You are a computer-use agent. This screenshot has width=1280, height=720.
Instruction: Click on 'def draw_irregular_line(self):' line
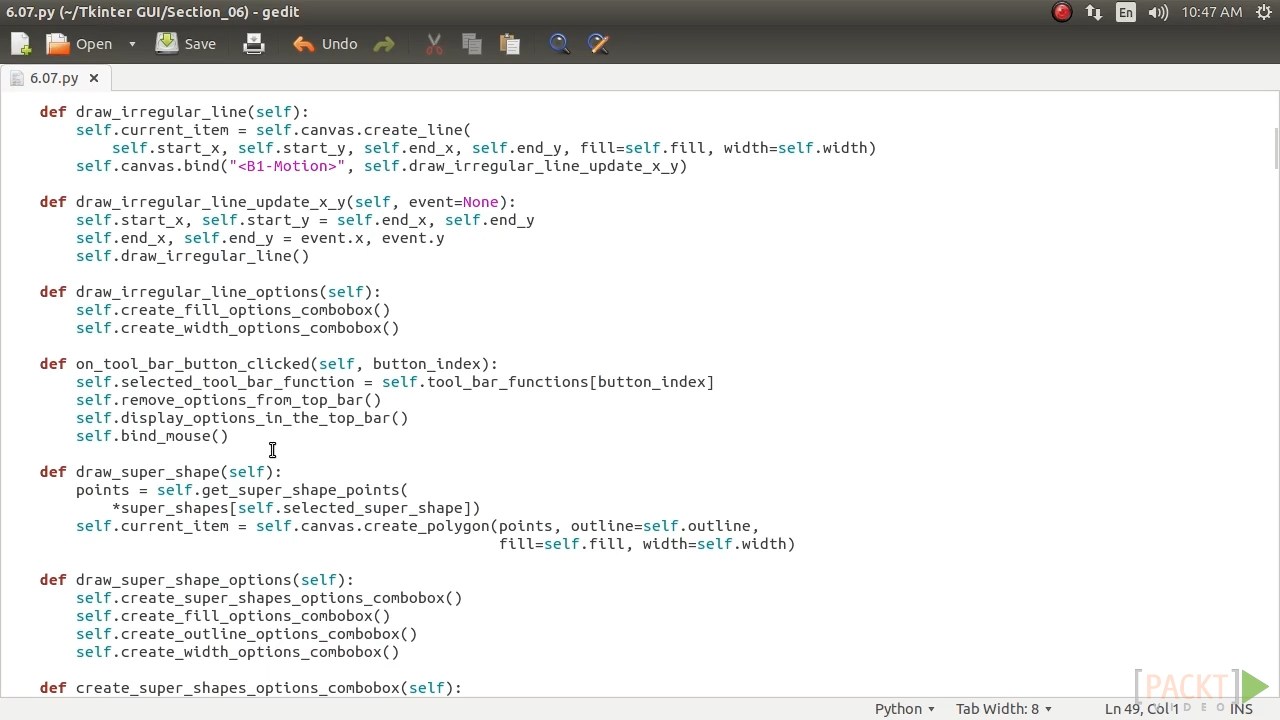pos(174,112)
